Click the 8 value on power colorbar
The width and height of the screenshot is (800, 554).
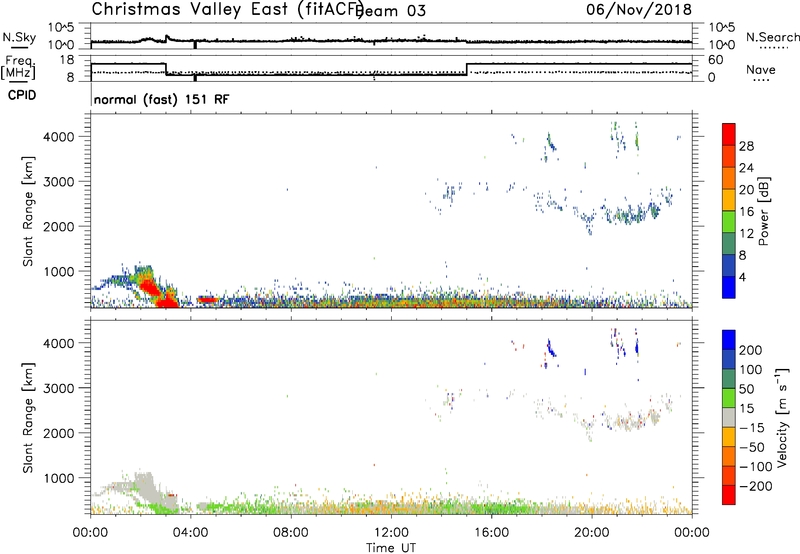[743, 256]
